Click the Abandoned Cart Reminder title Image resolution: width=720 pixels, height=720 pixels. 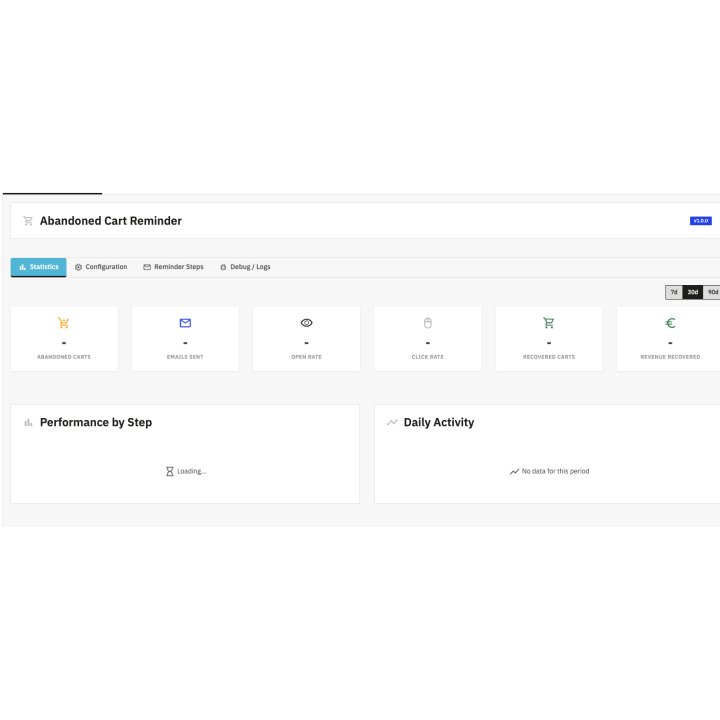[x=110, y=221]
